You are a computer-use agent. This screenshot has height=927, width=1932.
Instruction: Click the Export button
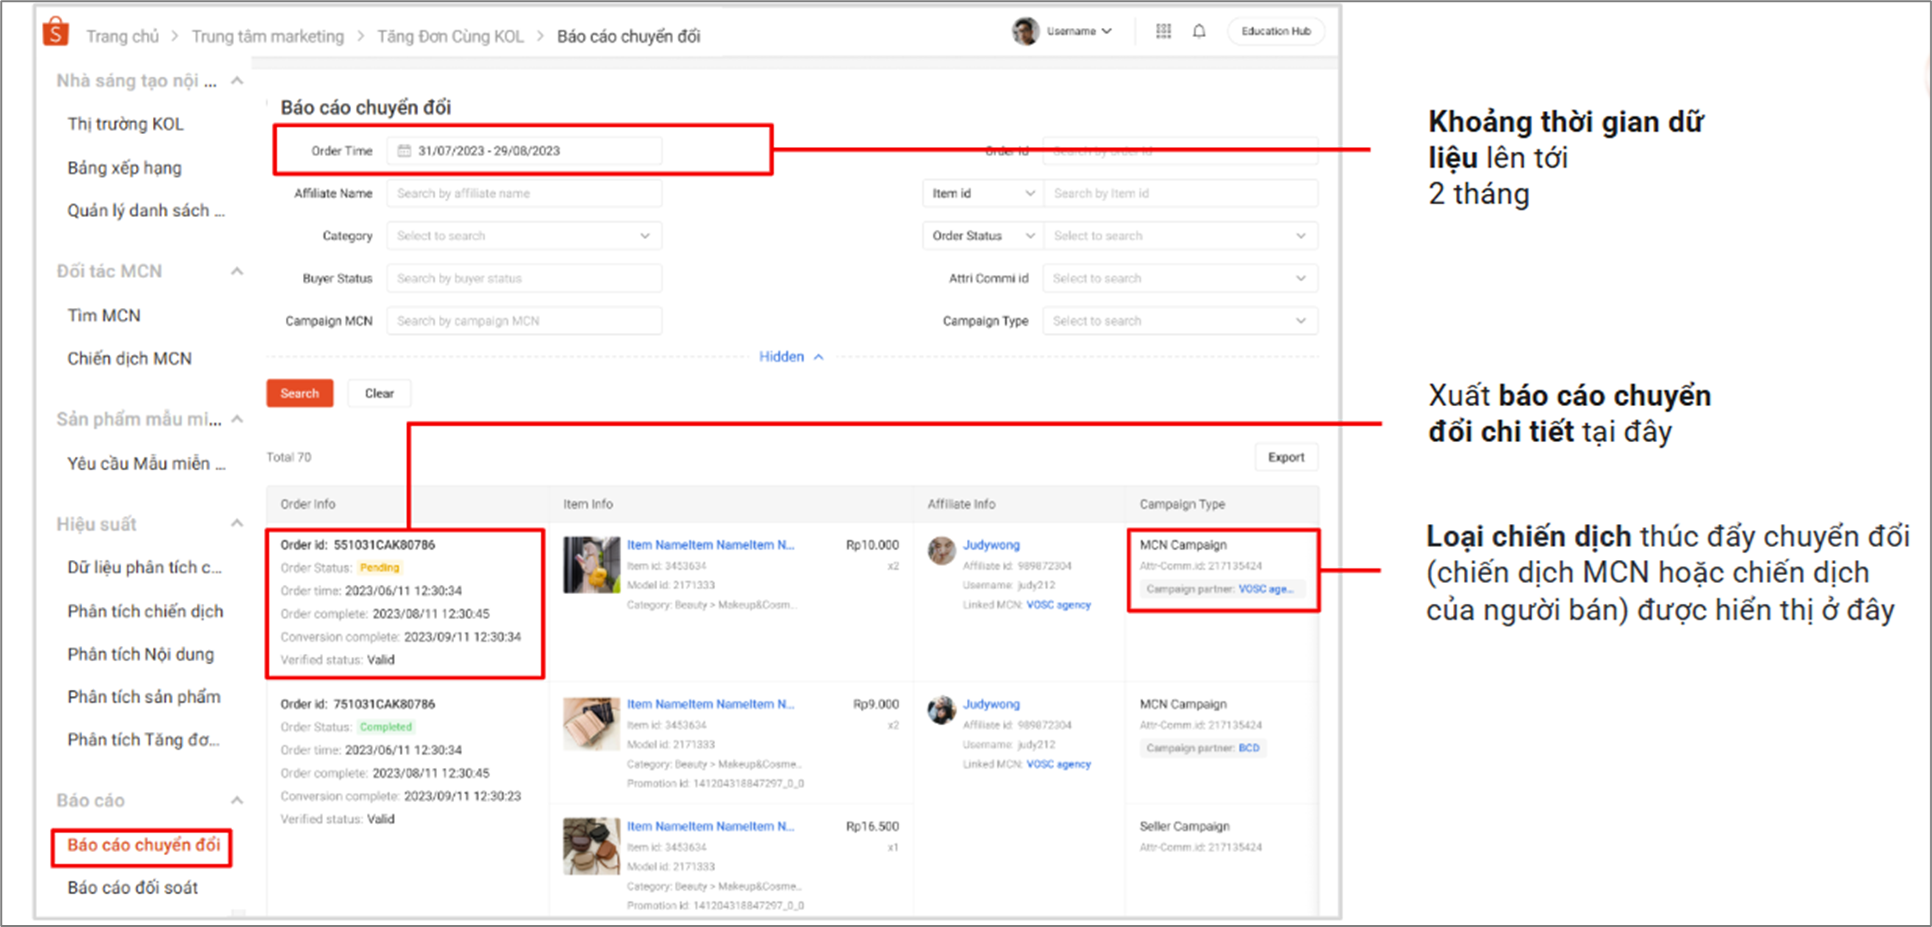pos(1286,457)
